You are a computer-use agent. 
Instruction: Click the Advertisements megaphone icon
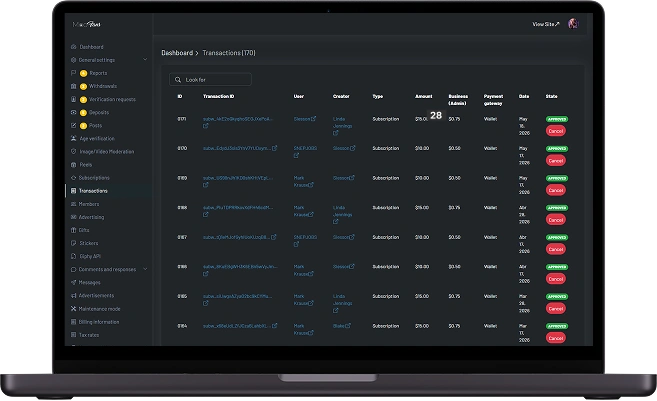coord(74,295)
